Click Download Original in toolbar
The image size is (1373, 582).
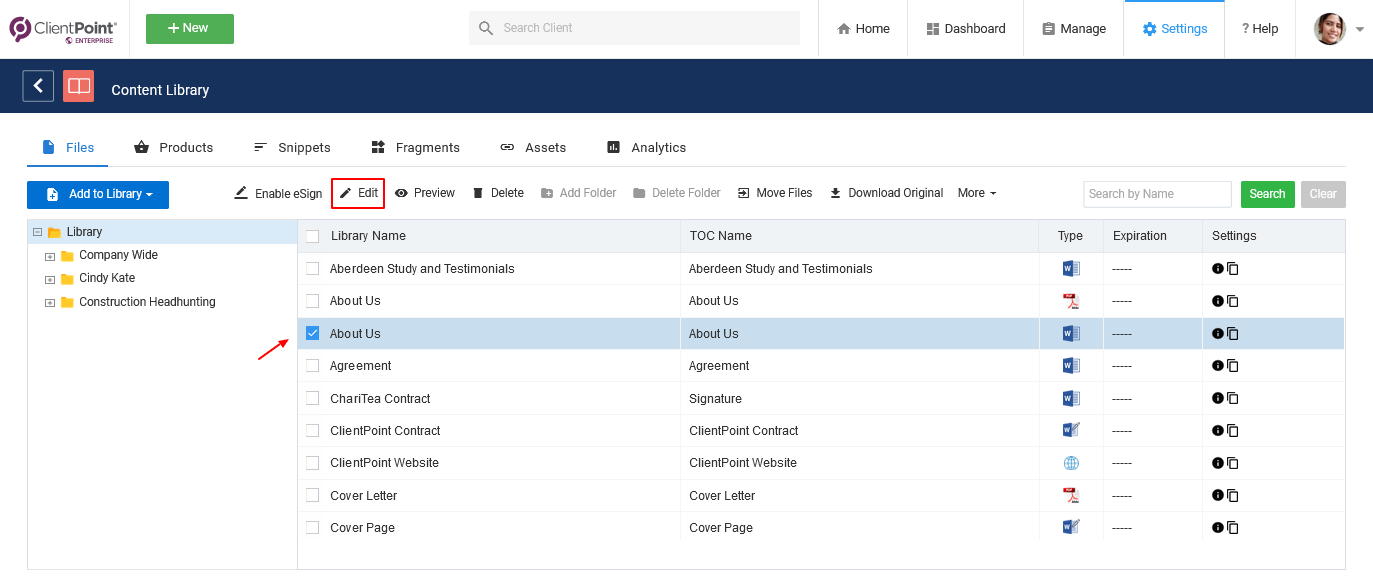tap(886, 193)
